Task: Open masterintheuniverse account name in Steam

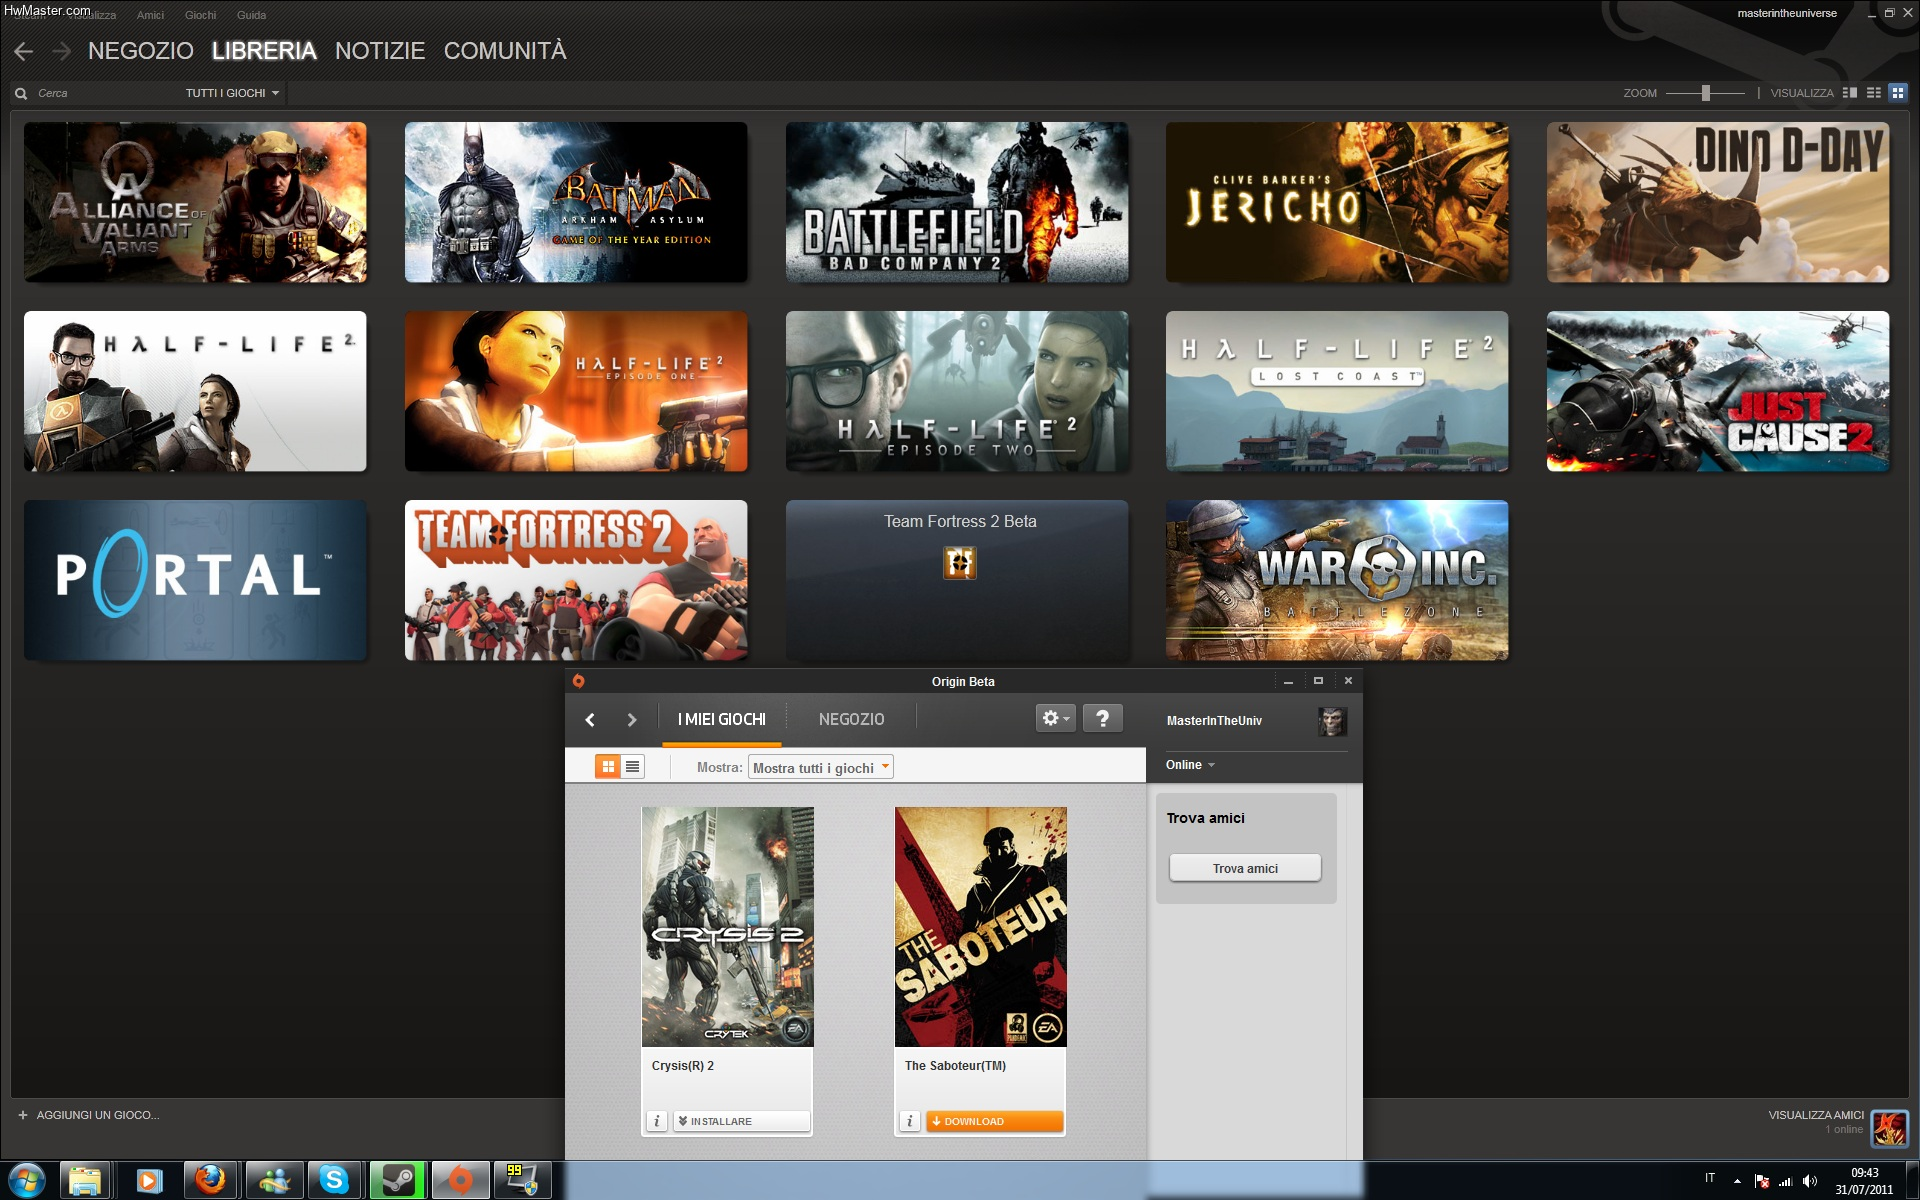Action: [x=1787, y=13]
